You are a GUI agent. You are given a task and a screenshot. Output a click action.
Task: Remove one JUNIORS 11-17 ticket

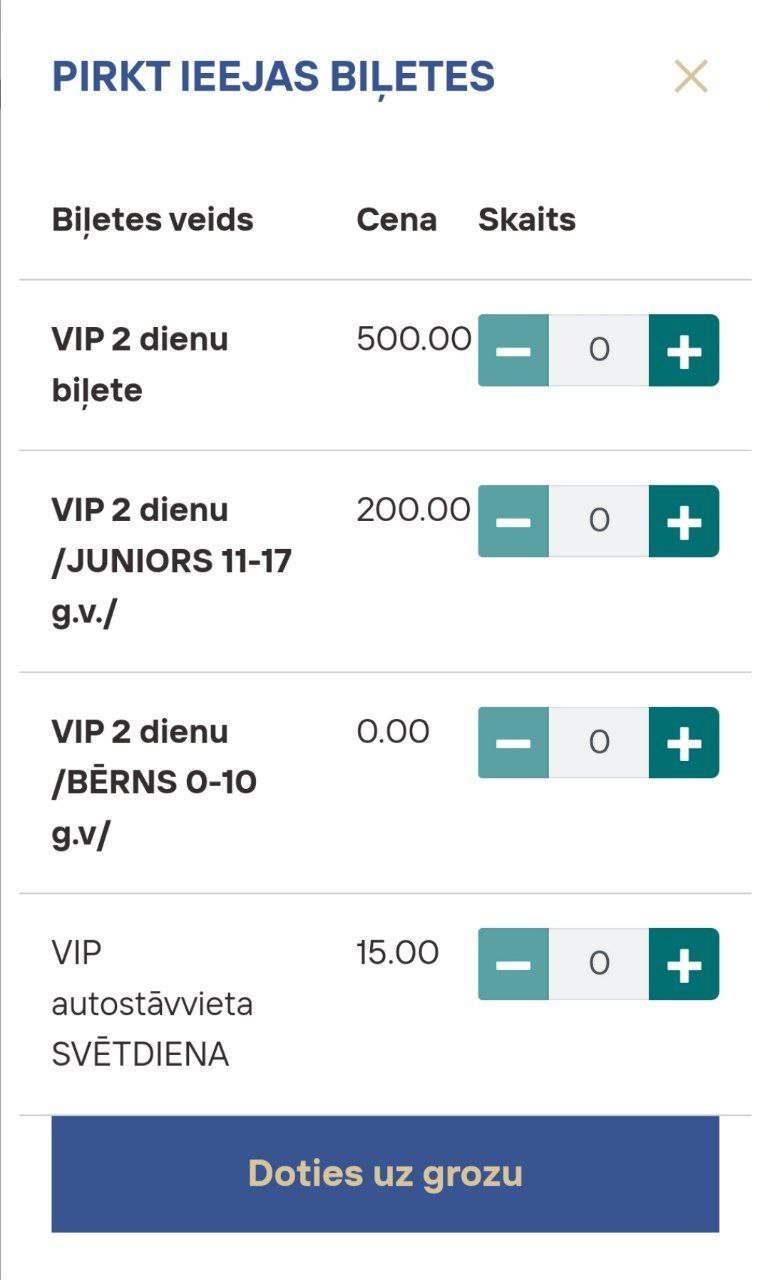point(513,521)
